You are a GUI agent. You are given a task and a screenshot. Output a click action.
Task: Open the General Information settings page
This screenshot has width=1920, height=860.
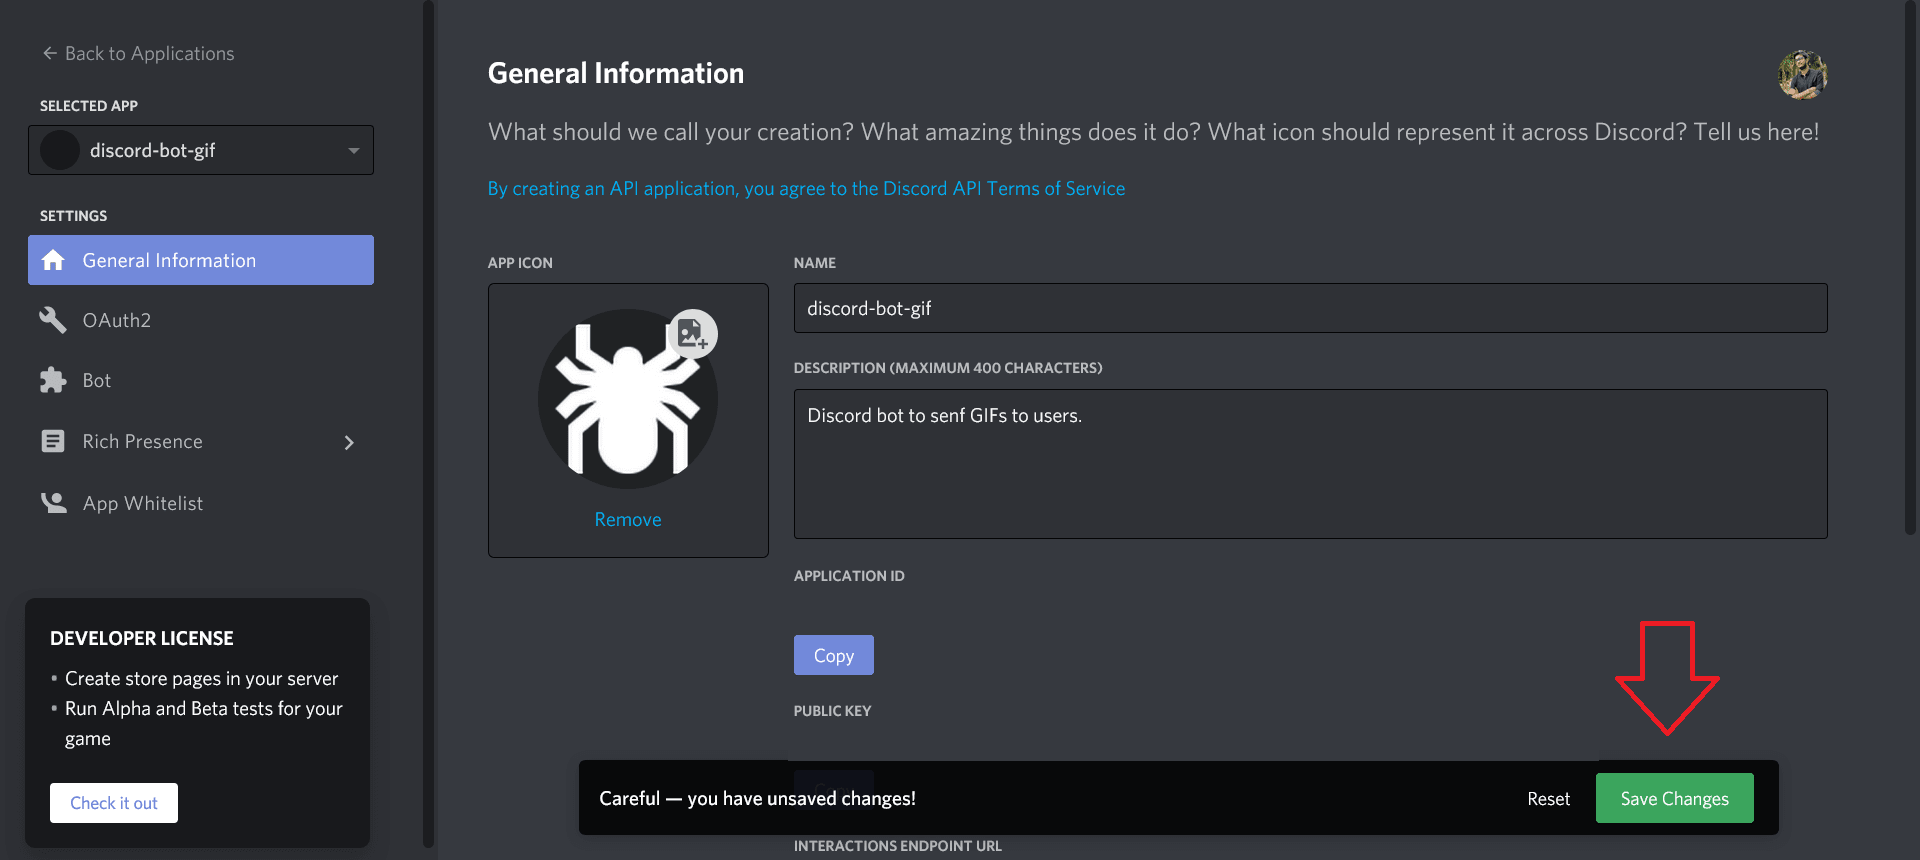(x=201, y=260)
